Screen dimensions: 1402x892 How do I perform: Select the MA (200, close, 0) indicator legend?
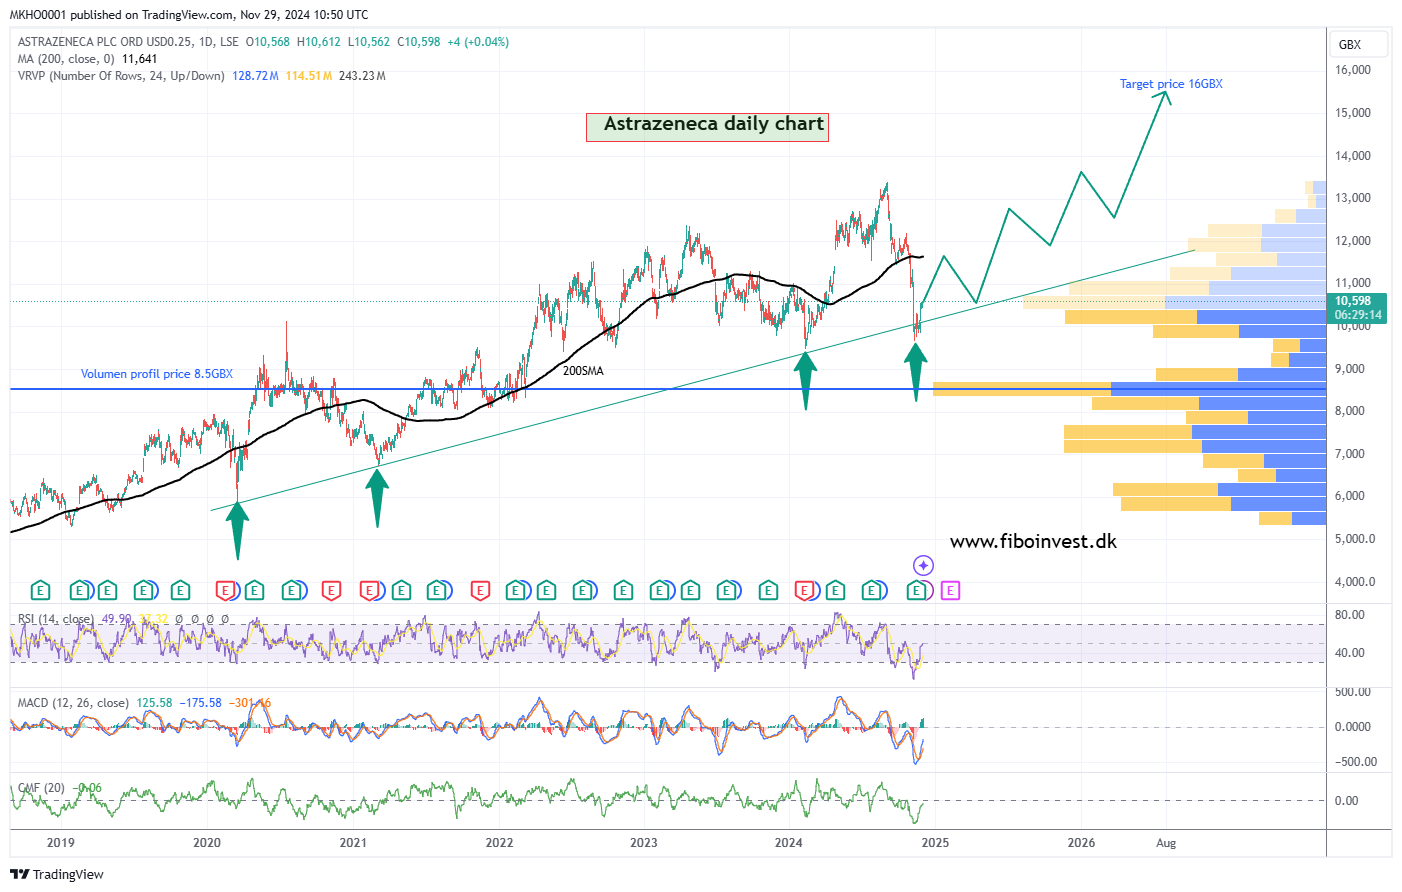[66, 59]
